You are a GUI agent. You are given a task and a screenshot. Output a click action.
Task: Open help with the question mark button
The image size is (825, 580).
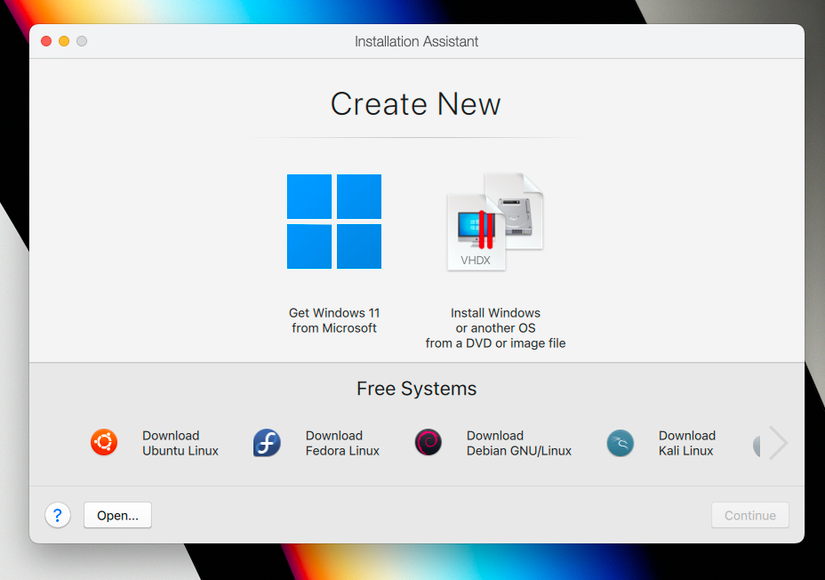pyautogui.click(x=57, y=515)
